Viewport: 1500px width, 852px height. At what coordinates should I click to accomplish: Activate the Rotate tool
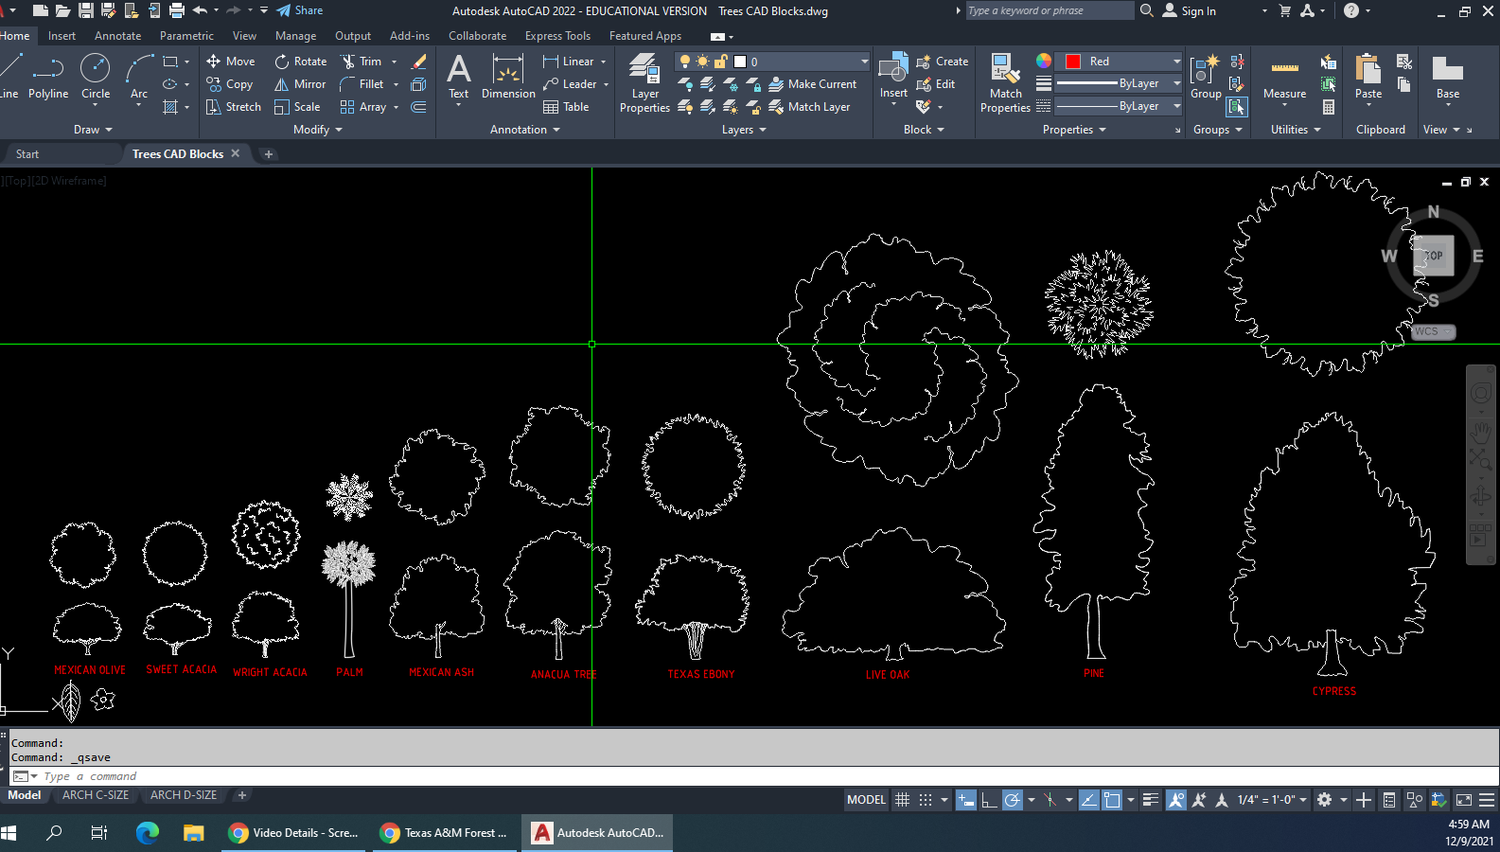[301, 61]
